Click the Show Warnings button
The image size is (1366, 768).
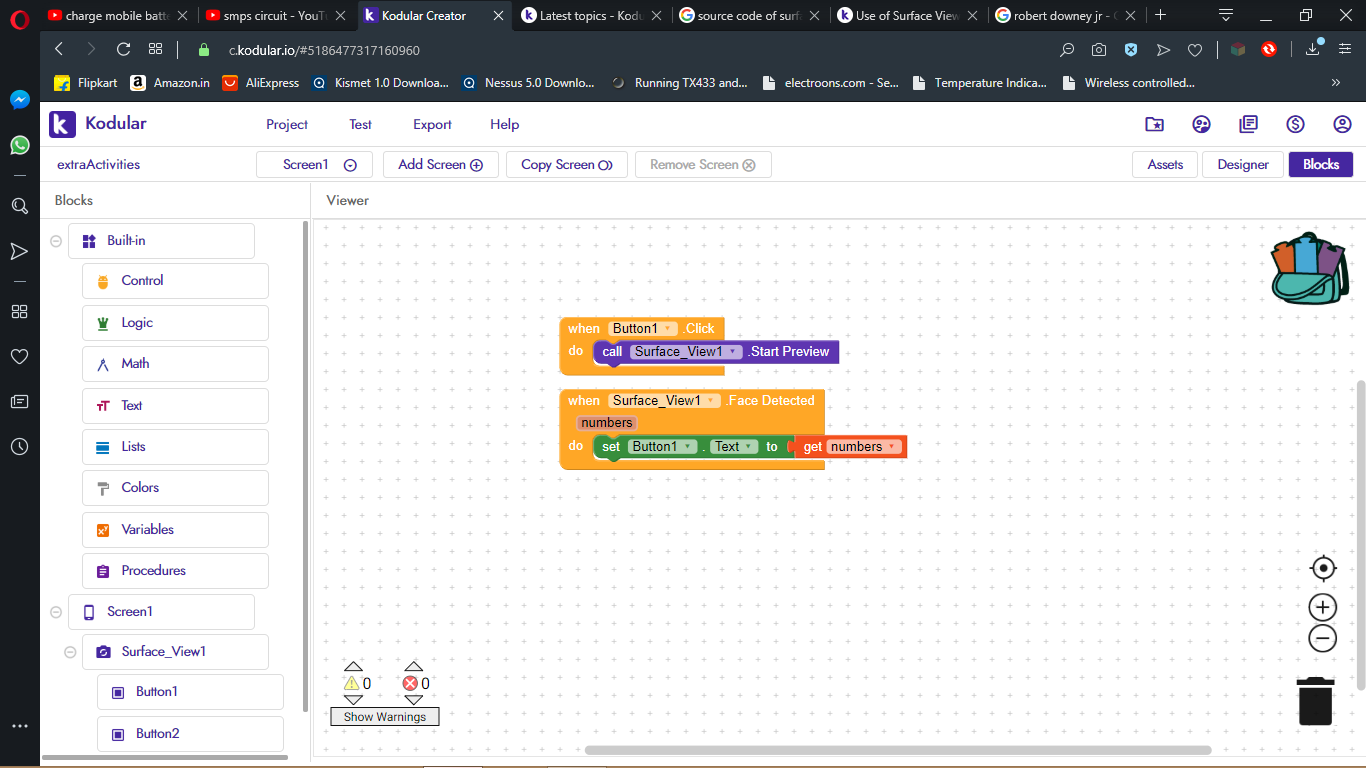385,717
